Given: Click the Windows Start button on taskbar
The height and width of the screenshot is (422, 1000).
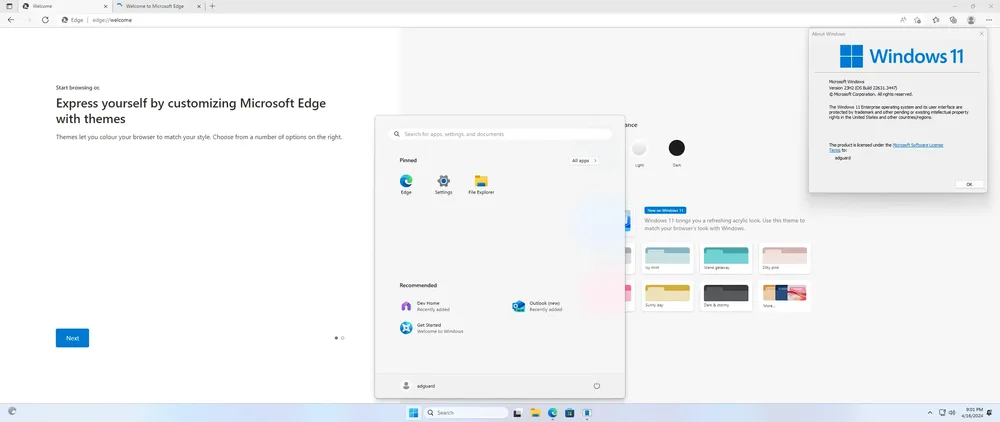Looking at the screenshot, I should click(x=413, y=412).
